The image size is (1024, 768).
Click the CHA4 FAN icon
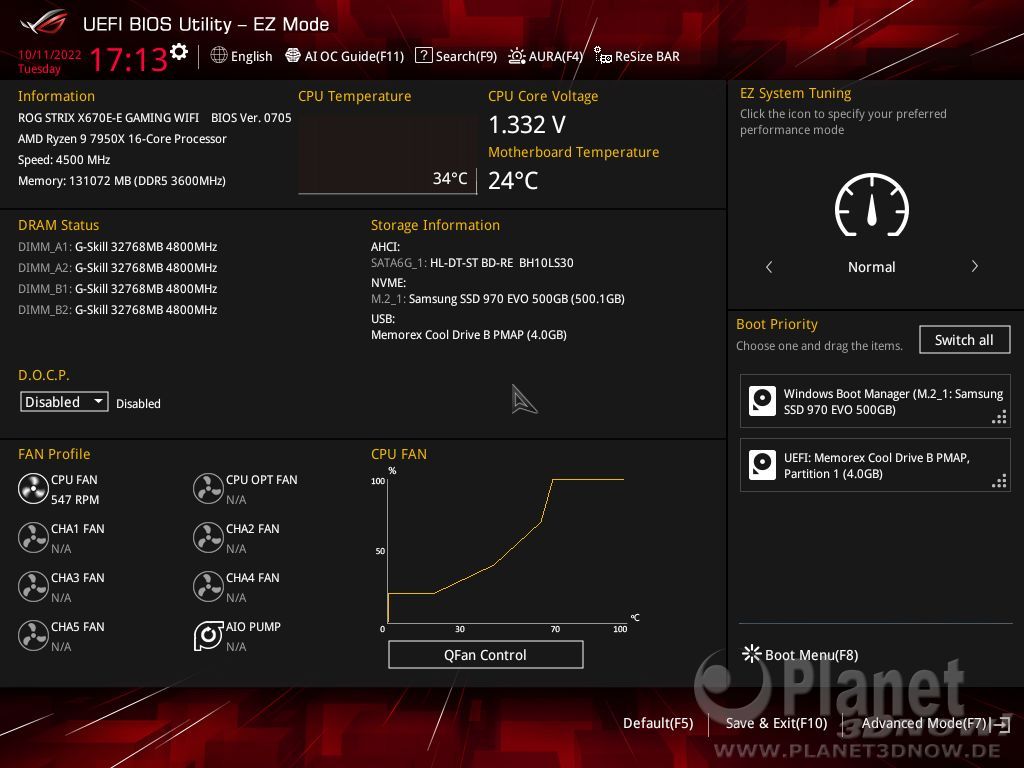(208, 586)
